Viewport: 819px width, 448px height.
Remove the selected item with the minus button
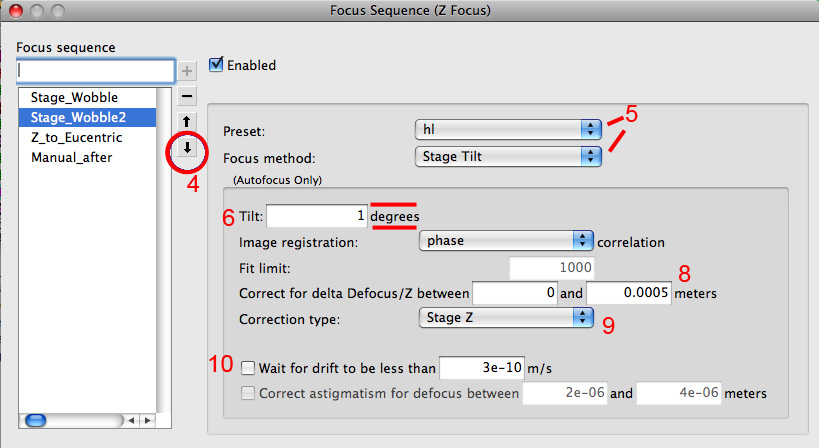pos(187,96)
